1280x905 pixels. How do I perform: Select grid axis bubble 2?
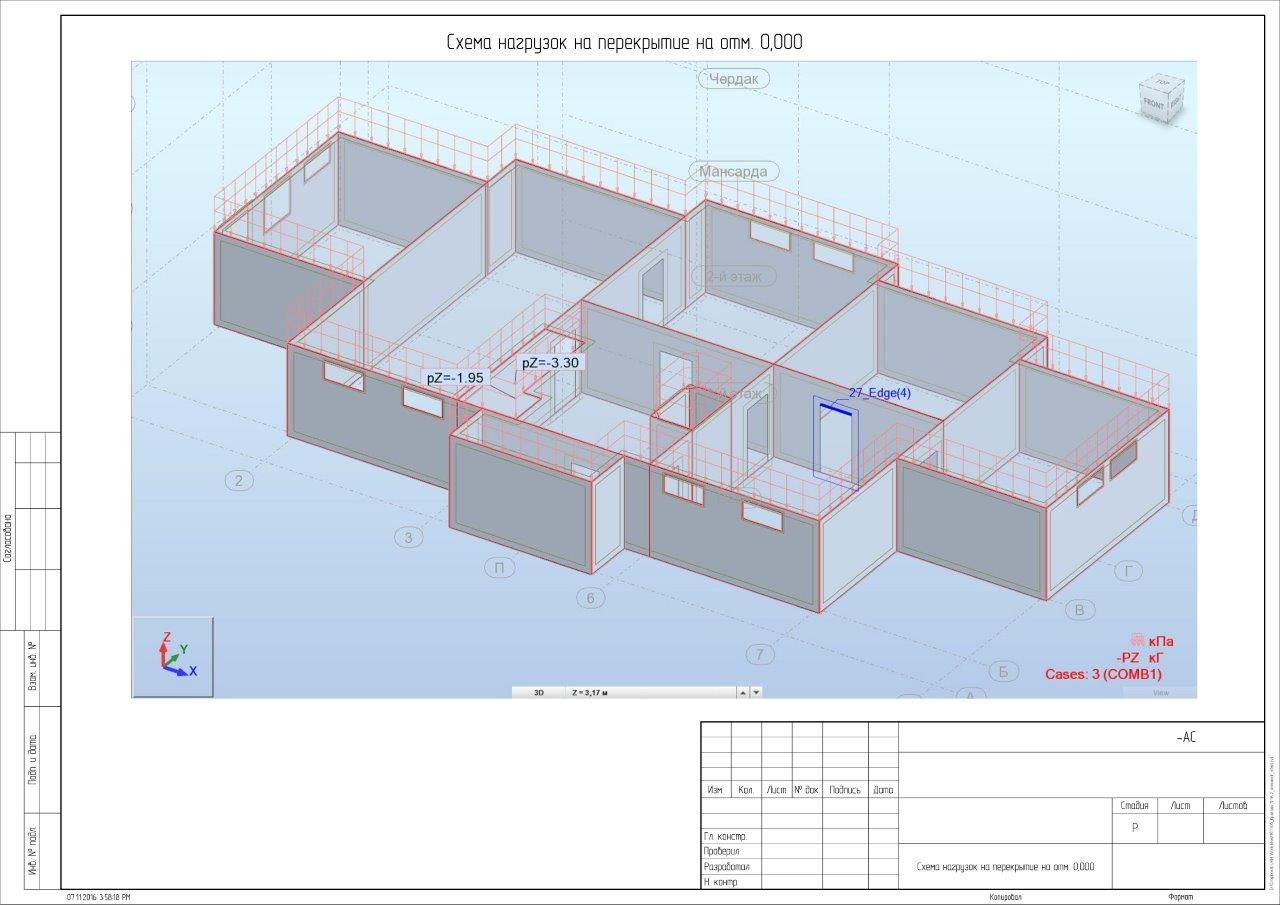pyautogui.click(x=238, y=481)
